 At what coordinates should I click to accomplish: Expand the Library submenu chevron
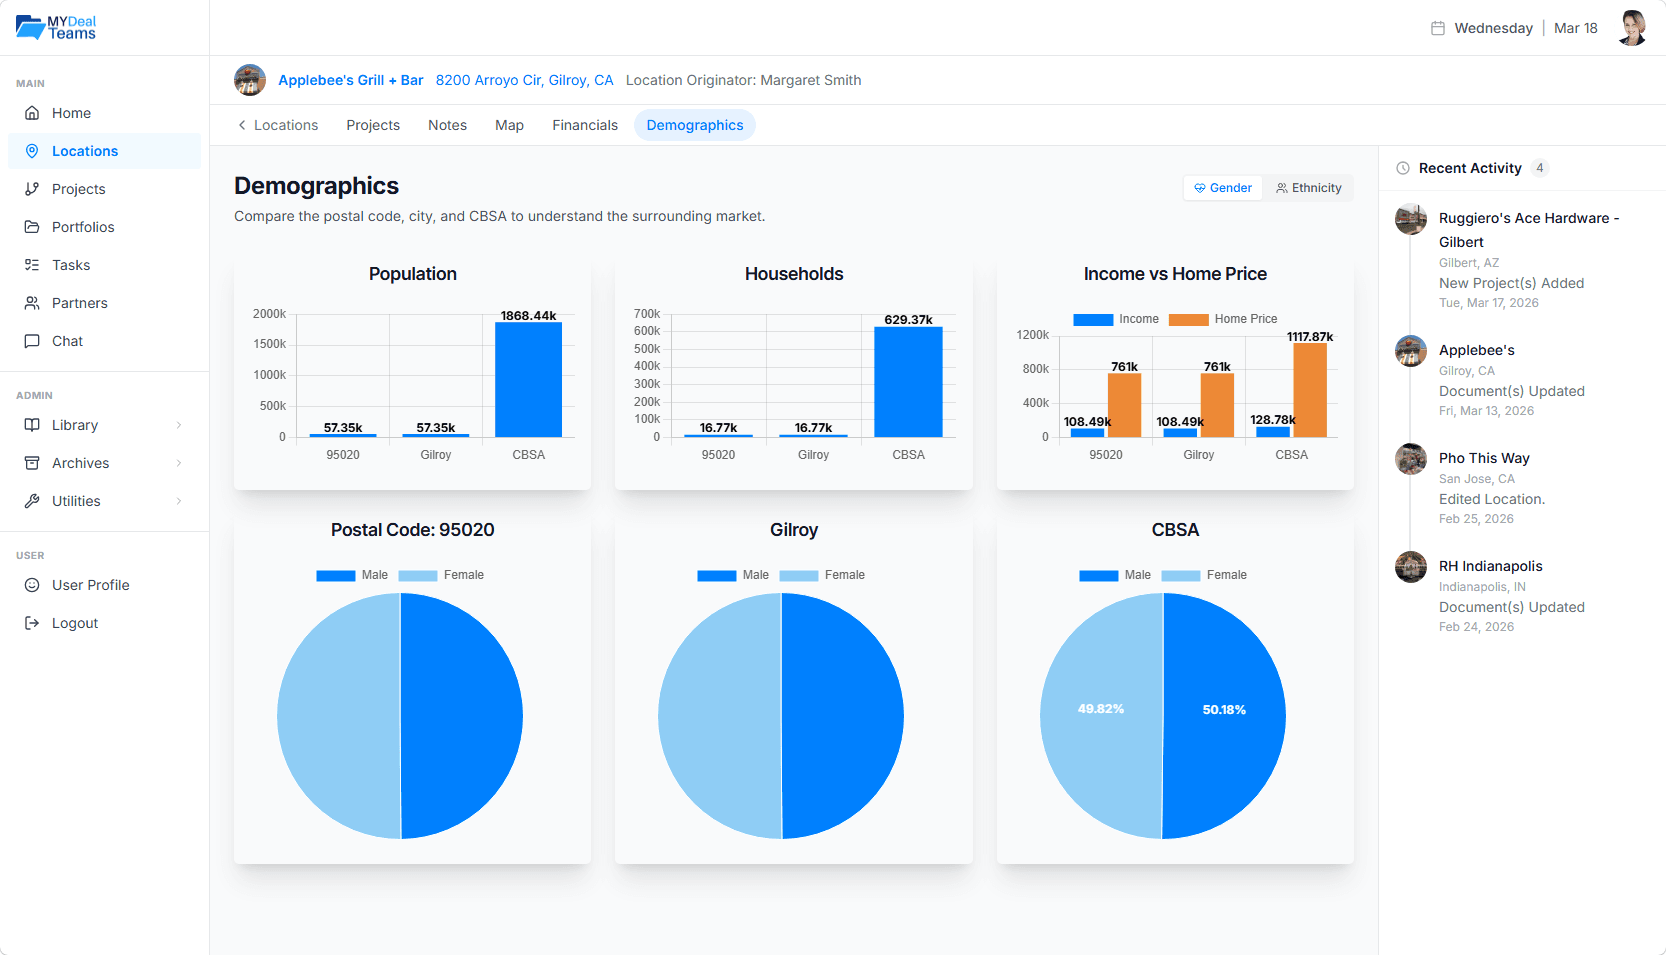179,425
